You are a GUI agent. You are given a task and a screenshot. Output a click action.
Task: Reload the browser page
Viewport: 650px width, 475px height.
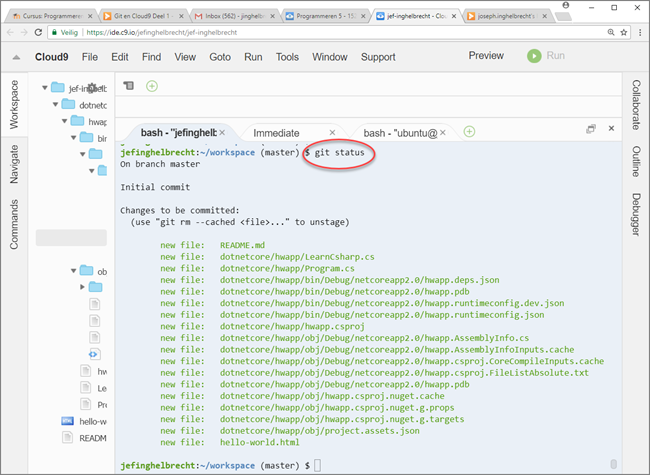tap(38, 32)
